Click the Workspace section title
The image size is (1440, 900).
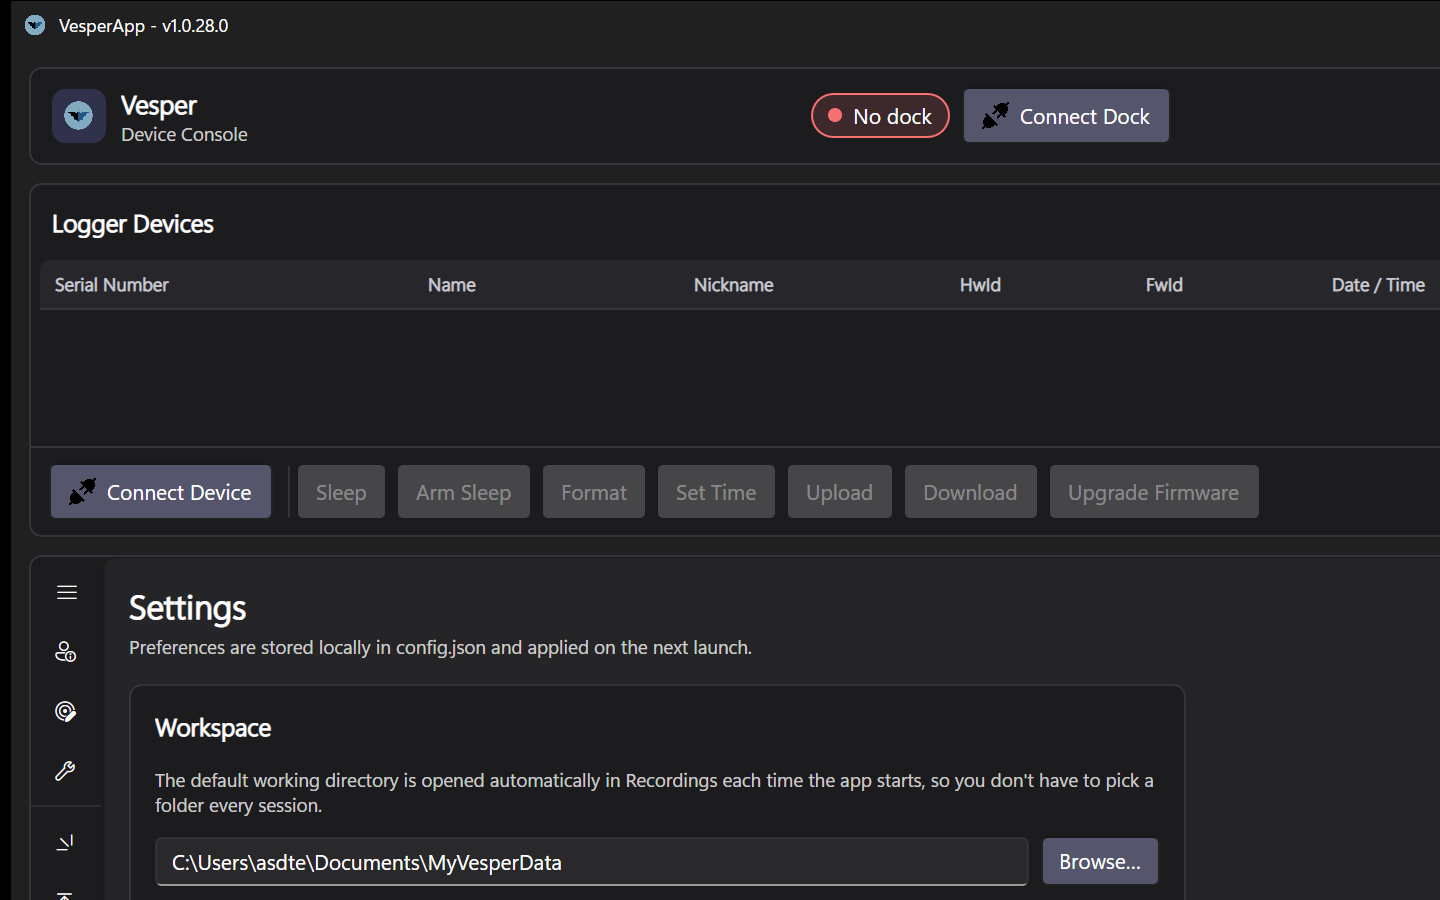(213, 728)
